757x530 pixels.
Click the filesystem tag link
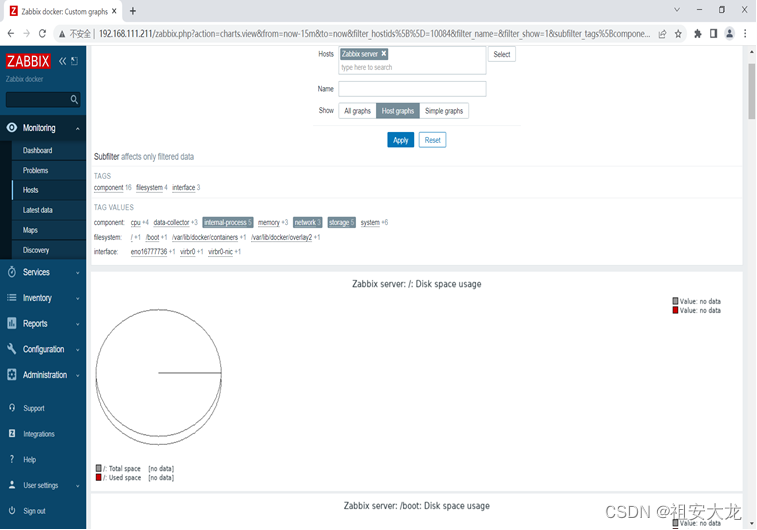[149, 187]
